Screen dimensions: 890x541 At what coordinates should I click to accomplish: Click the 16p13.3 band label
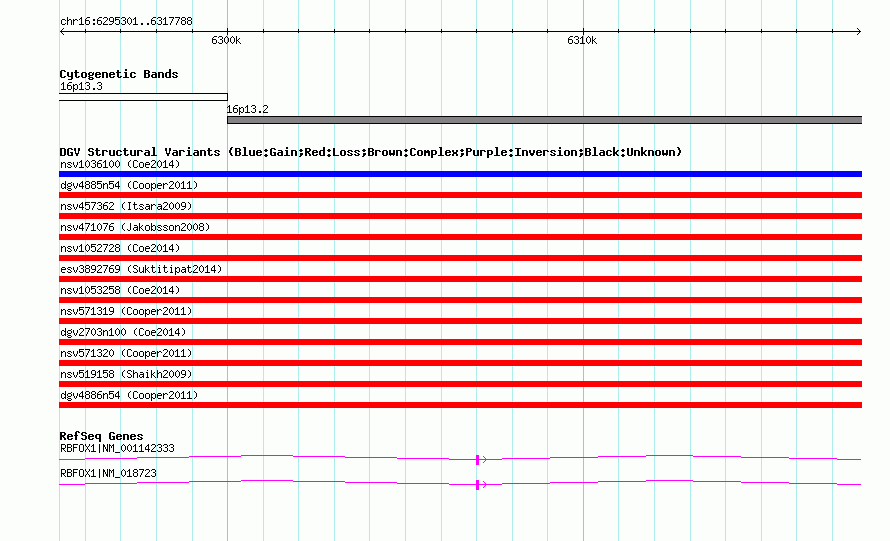(81, 86)
